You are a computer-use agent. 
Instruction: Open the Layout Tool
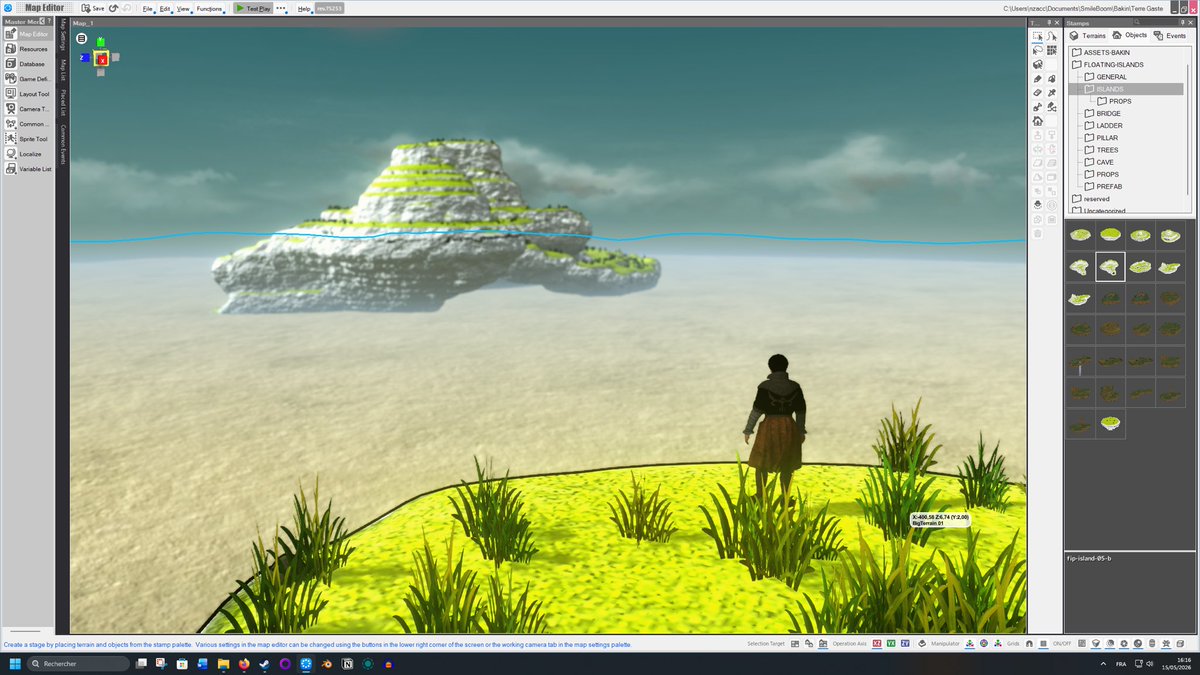point(27,93)
